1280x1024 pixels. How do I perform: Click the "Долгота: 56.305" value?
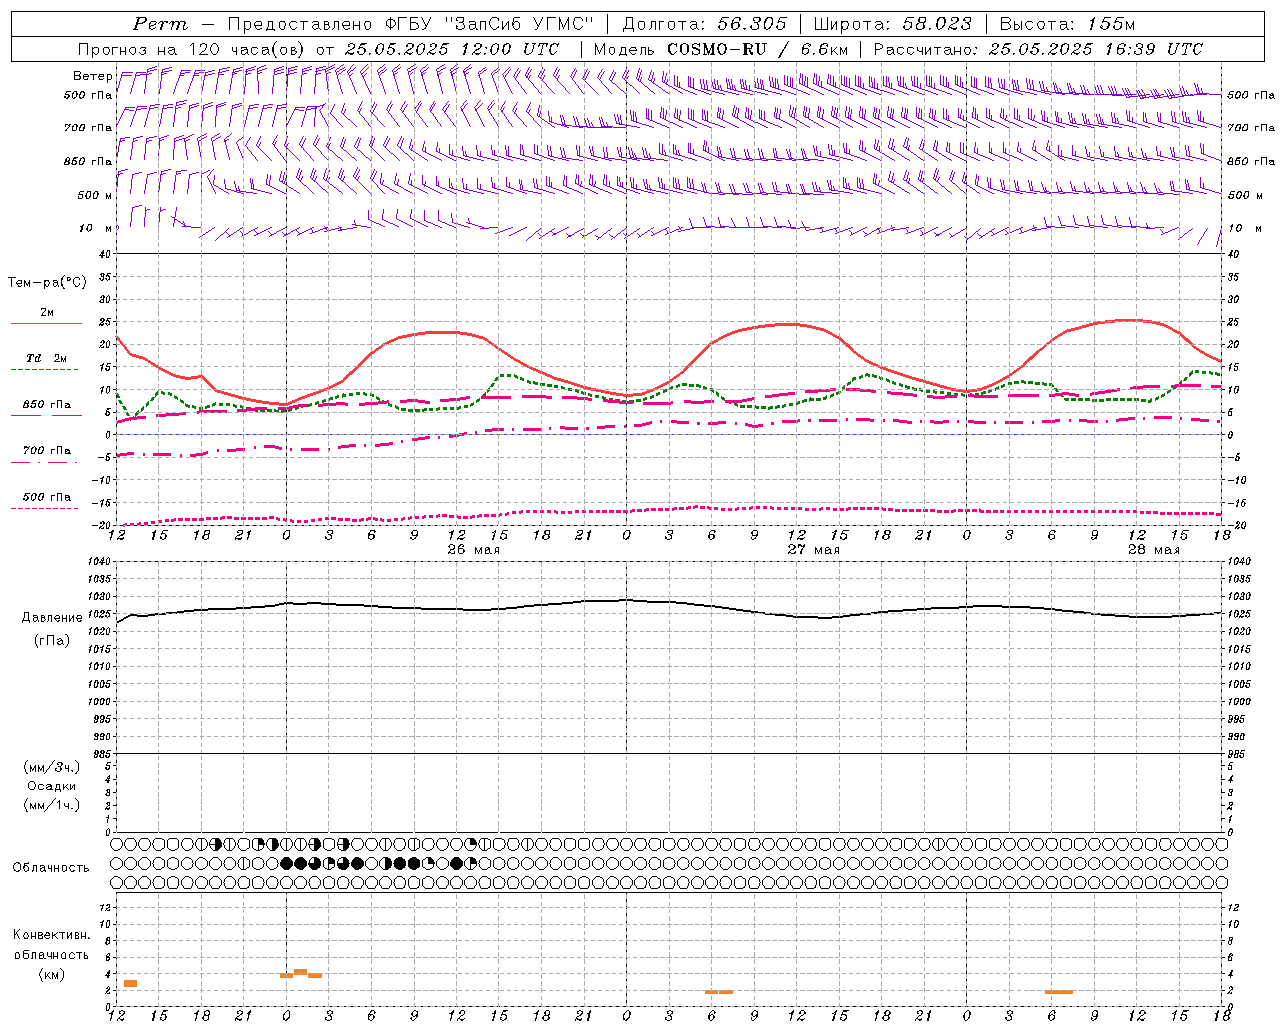coord(704,24)
